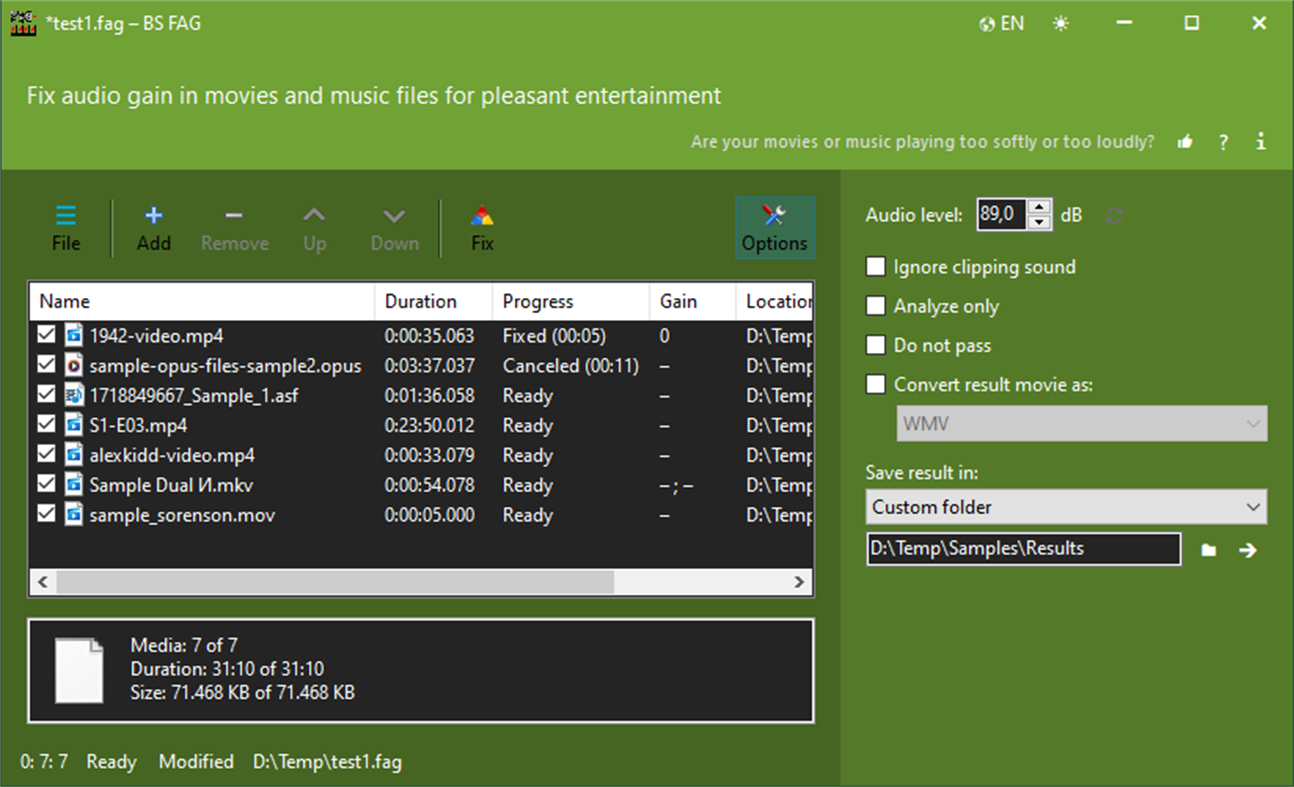Open the app info panel
The height and width of the screenshot is (787, 1294).
tap(1260, 141)
